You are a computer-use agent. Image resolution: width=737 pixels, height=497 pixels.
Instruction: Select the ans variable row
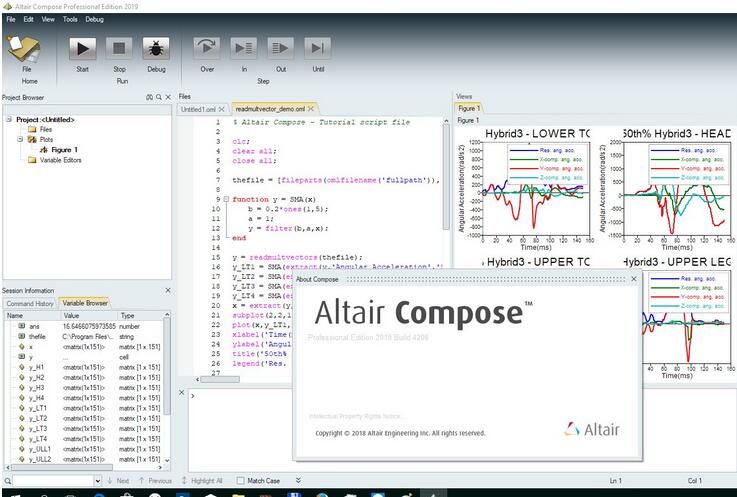tap(86, 326)
